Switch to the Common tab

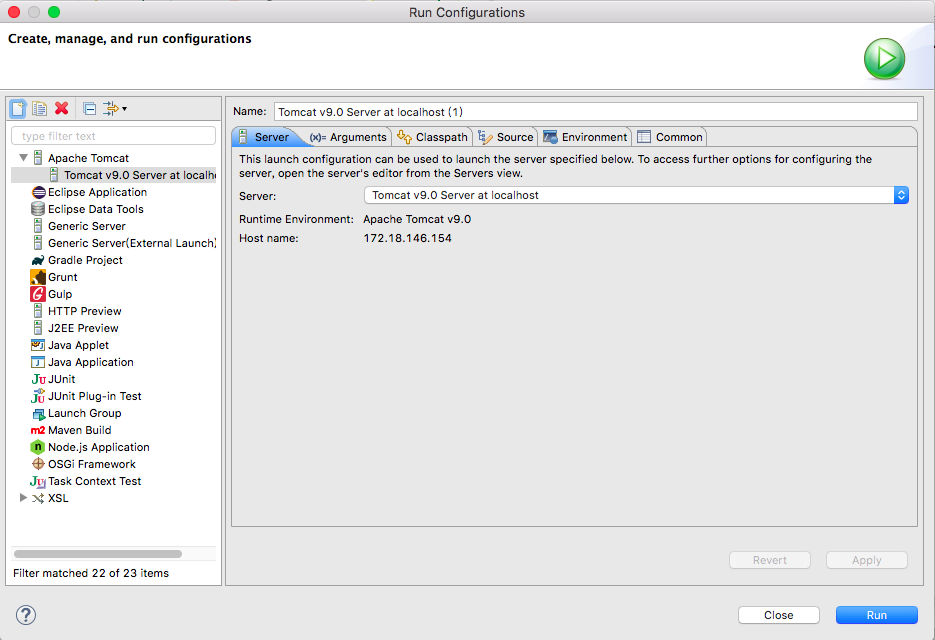tap(670, 137)
